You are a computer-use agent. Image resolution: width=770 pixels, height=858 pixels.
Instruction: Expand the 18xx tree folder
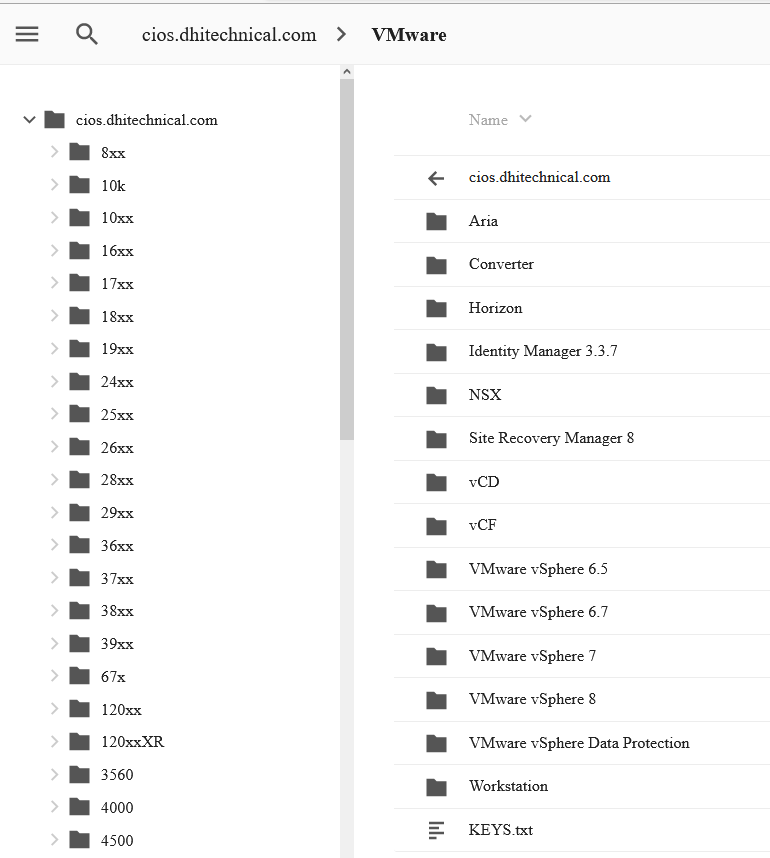tap(54, 316)
